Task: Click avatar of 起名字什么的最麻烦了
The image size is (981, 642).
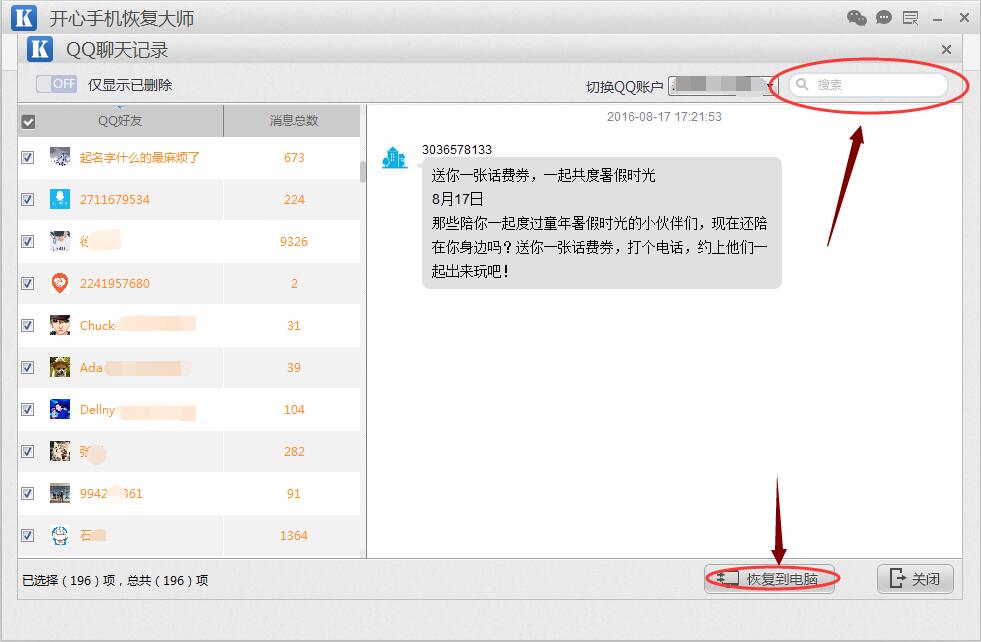Action: 60,157
